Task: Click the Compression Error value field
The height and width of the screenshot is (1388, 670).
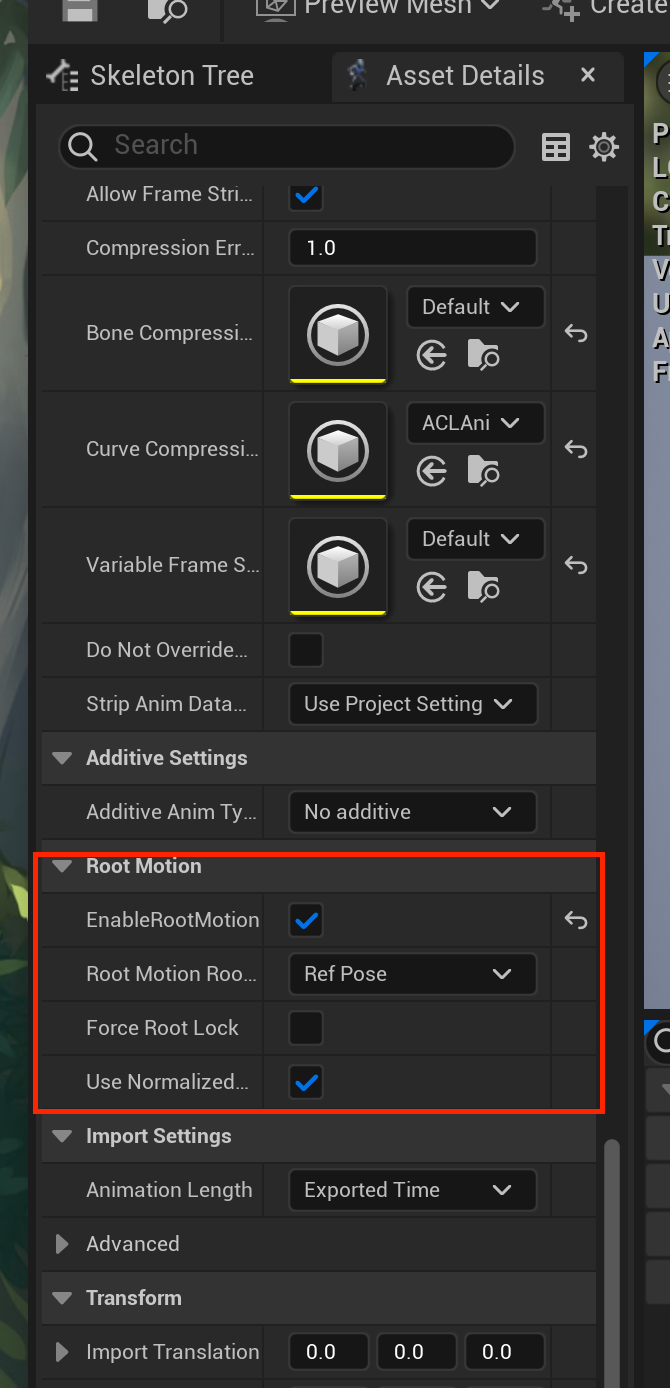Action: click(413, 247)
